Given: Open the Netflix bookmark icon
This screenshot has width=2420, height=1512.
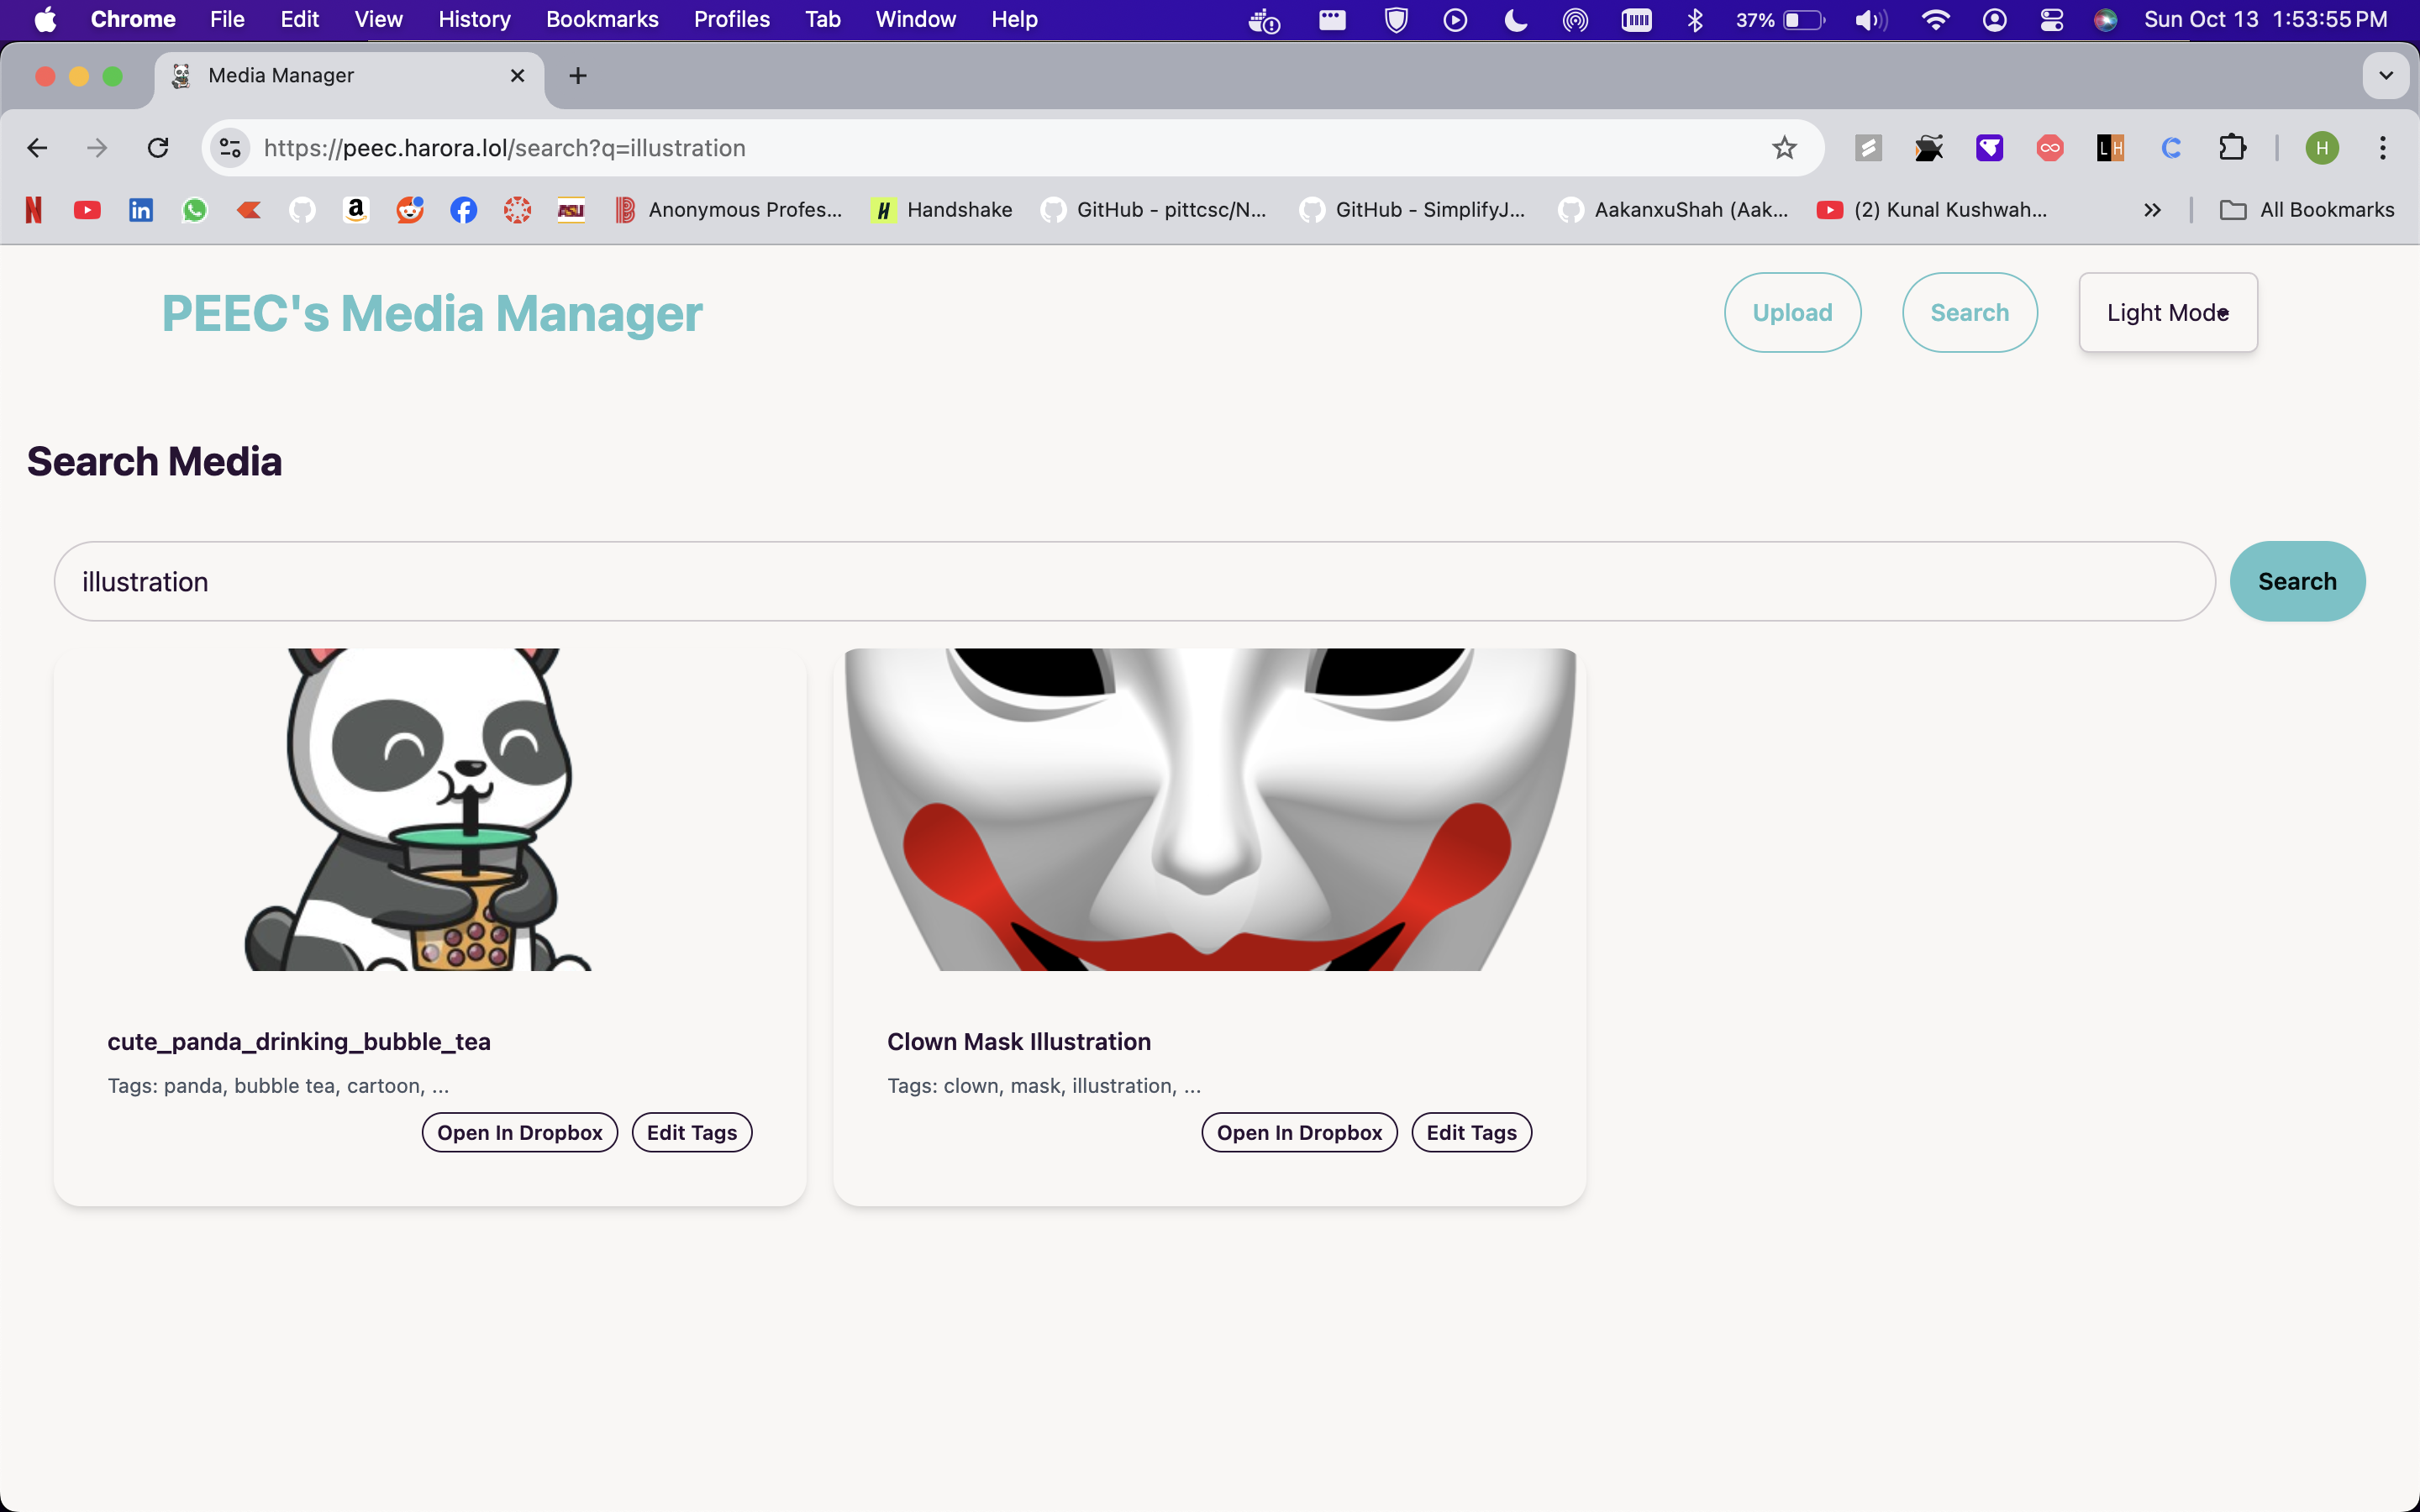Looking at the screenshot, I should pyautogui.click(x=33, y=210).
